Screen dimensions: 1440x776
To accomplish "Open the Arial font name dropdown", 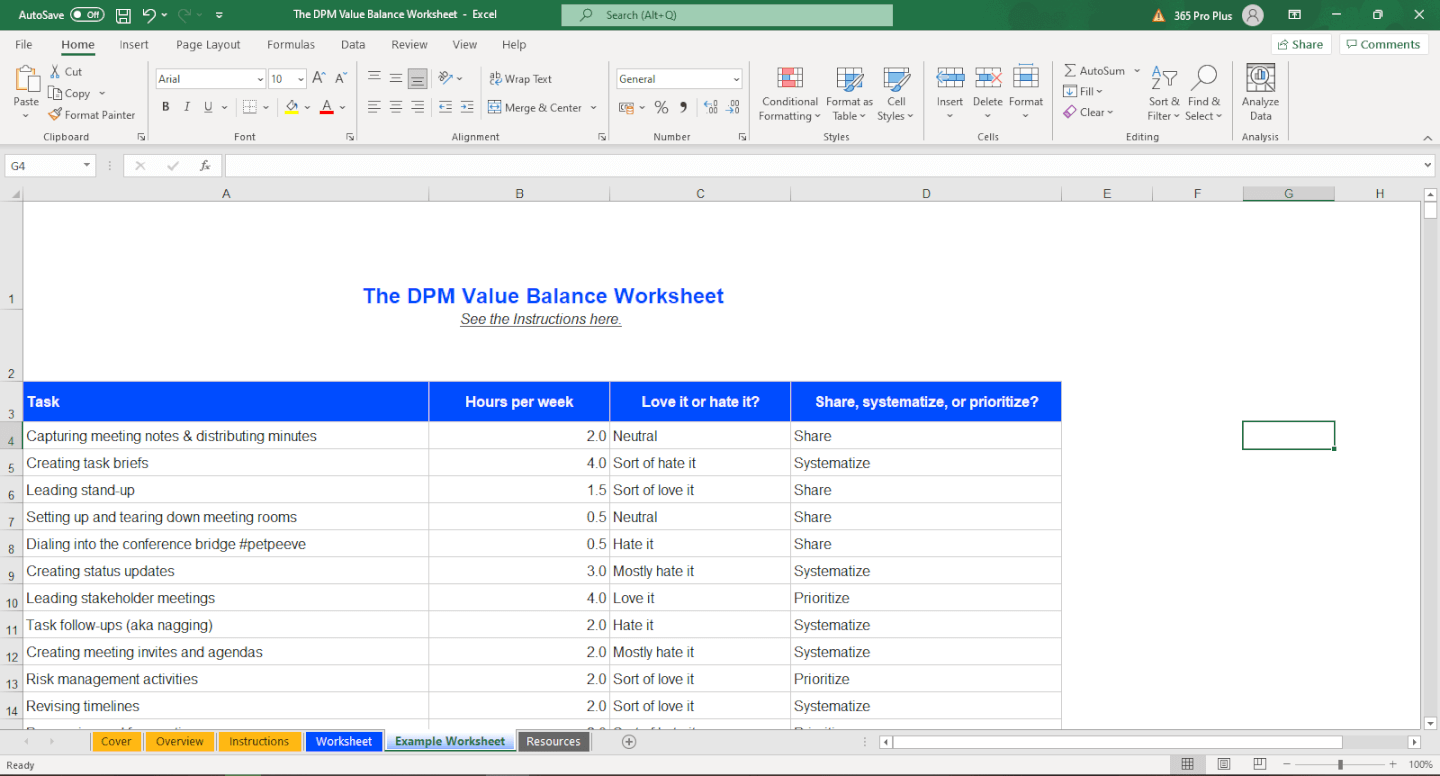I will coord(260,79).
